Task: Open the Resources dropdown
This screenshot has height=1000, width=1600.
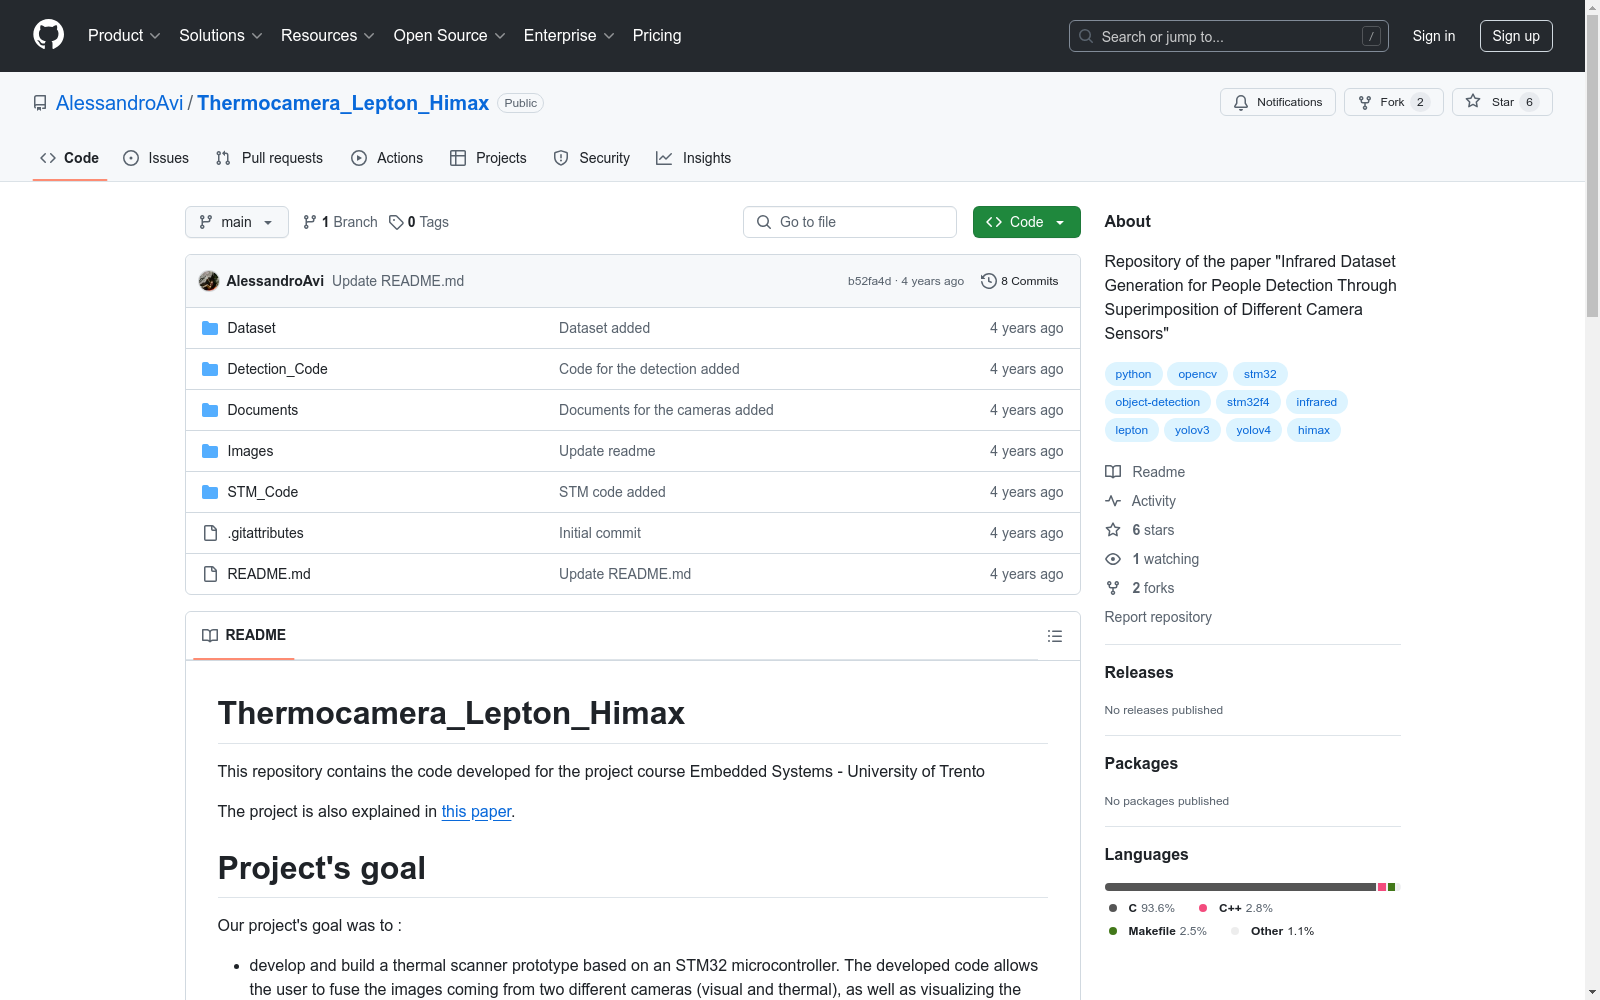Action: 327,35
